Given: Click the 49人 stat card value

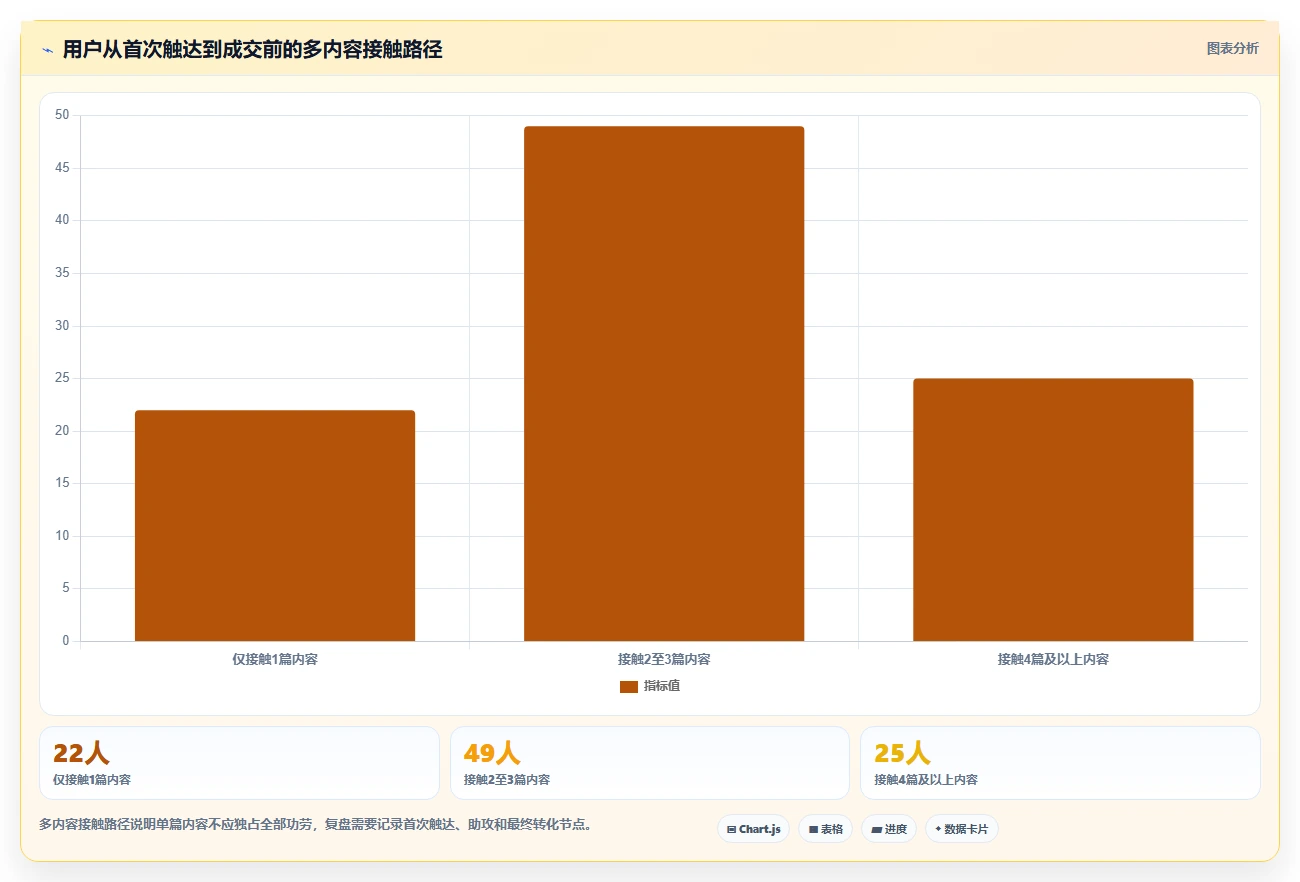Looking at the screenshot, I should 492,753.
